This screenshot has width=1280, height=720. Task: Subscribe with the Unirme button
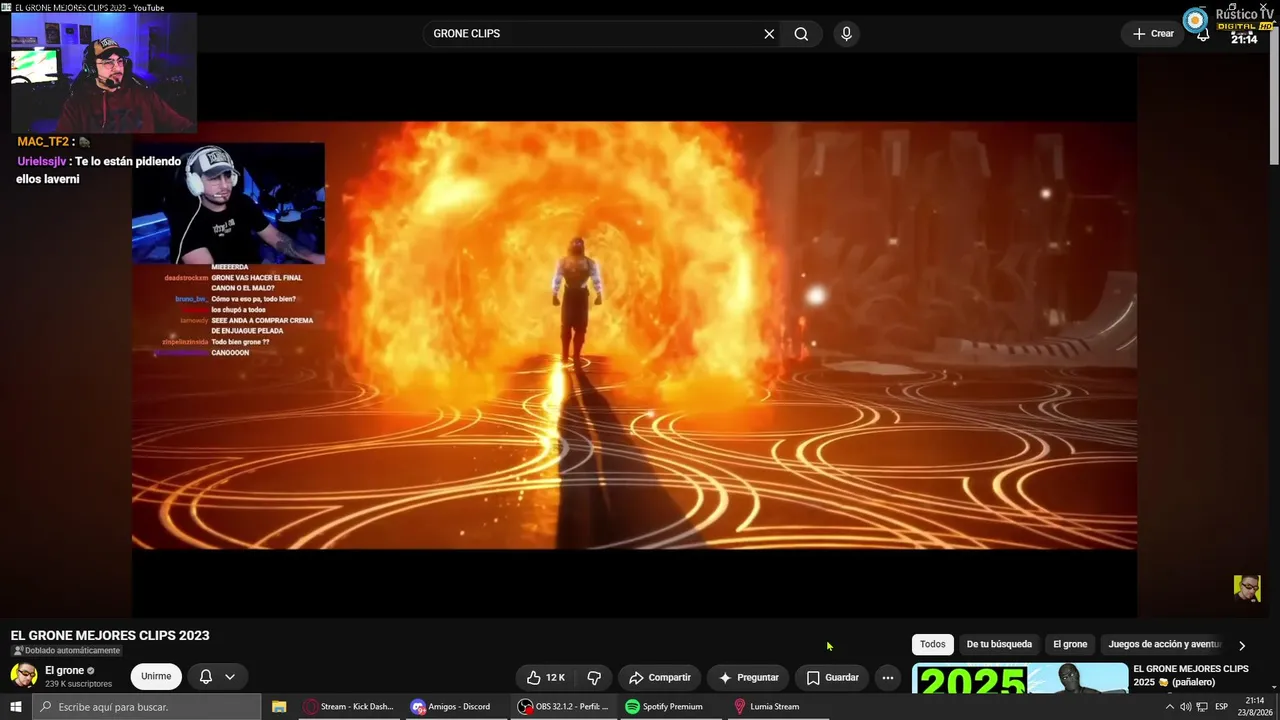pos(156,677)
